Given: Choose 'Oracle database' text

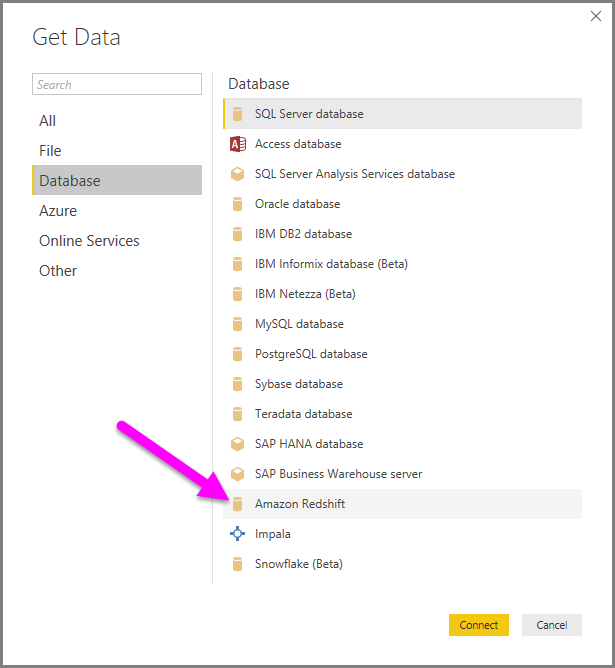Looking at the screenshot, I should (x=298, y=204).
